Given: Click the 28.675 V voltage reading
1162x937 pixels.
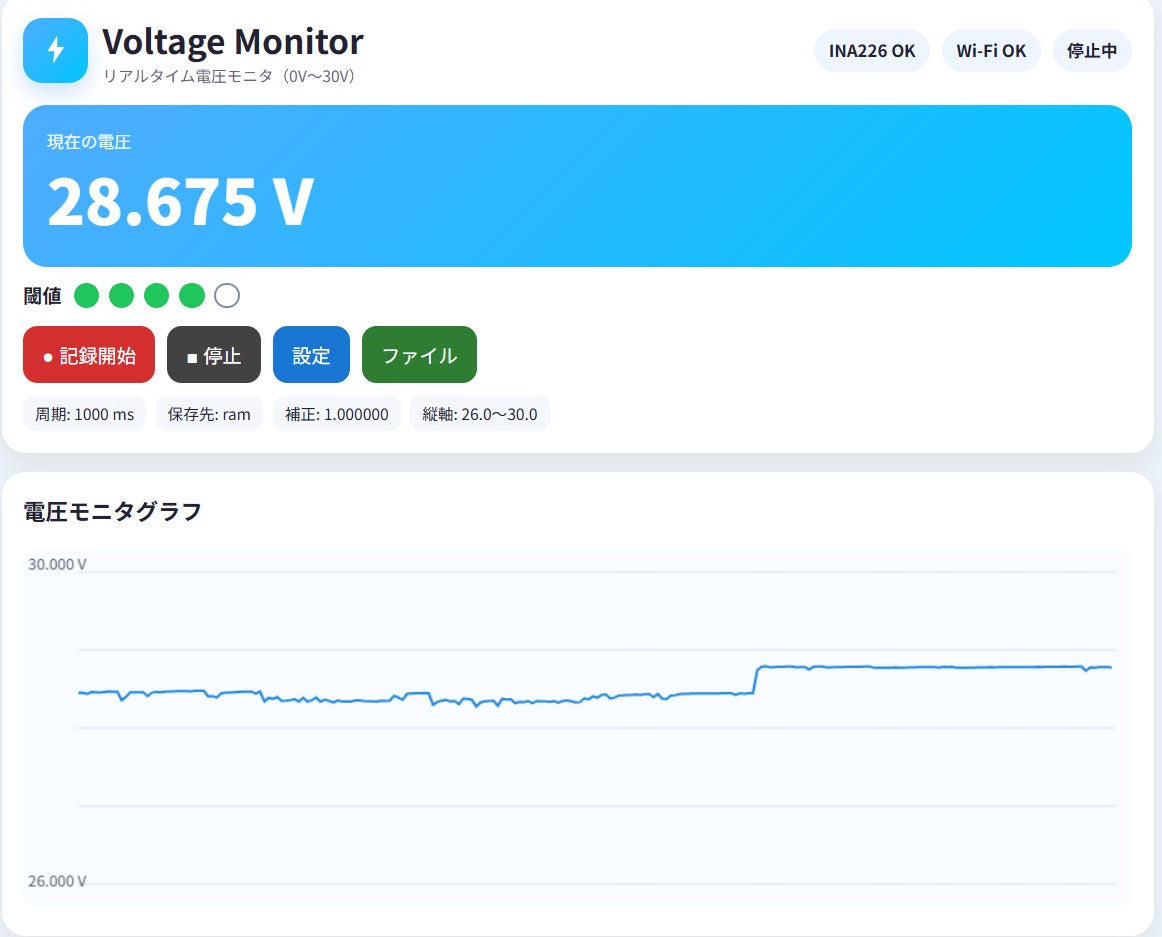Looking at the screenshot, I should click(181, 202).
